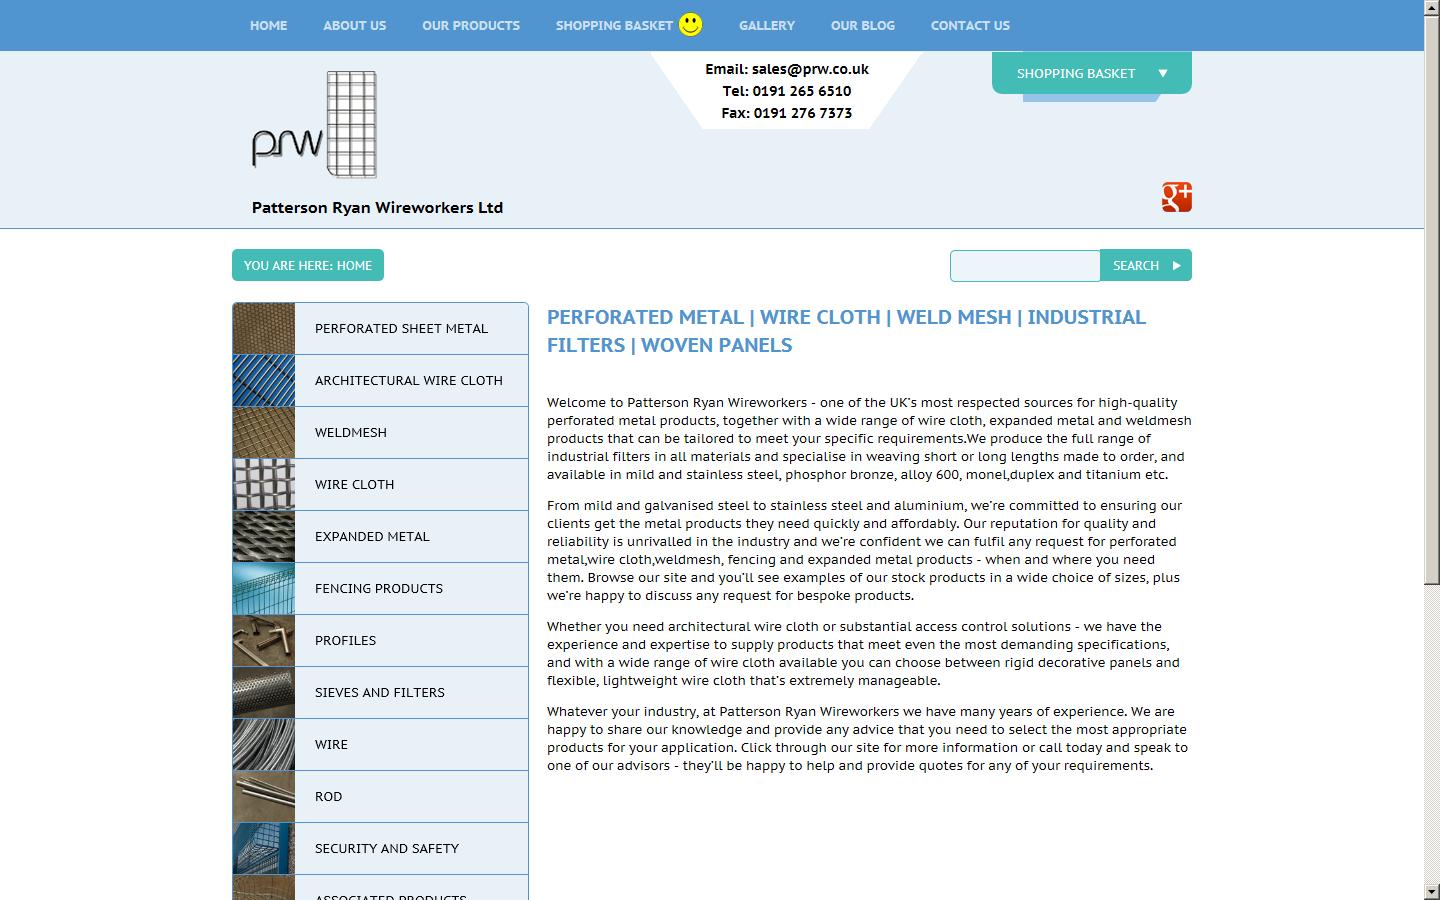Screen dimensions: 1440x900
Task: Open the Shopping Basket dropdown arrow
Action: click(1162, 72)
